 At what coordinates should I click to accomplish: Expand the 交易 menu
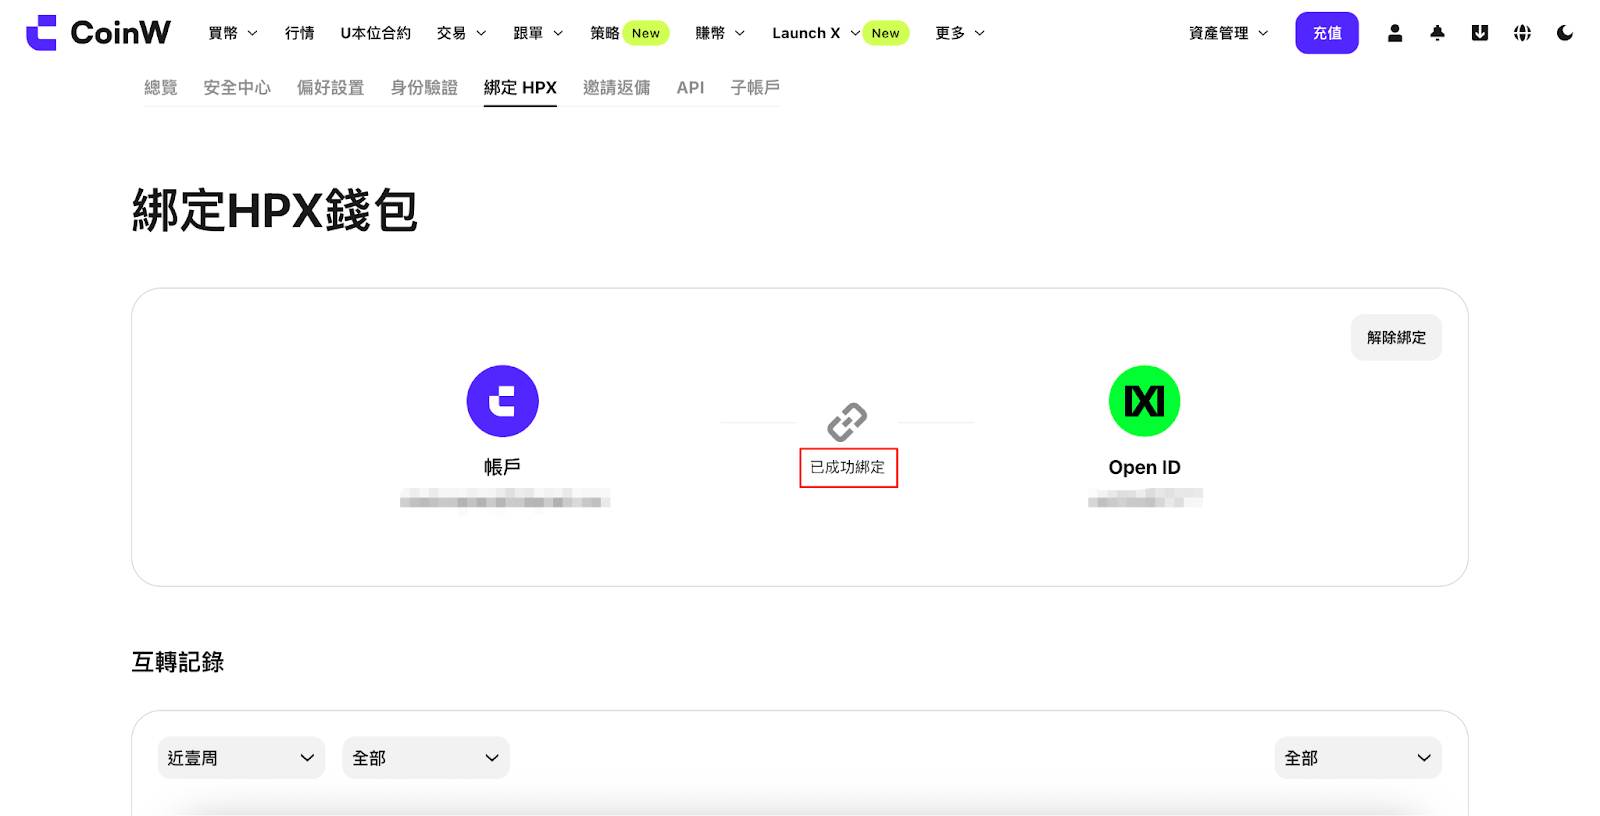[462, 33]
